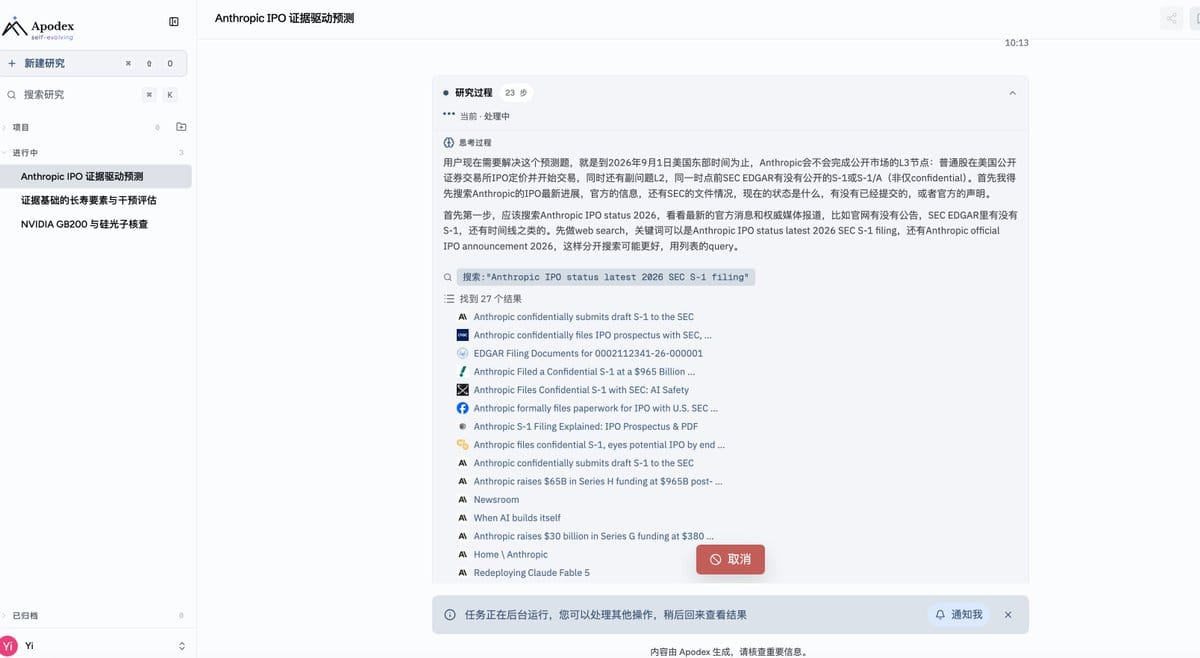This screenshot has height=658, width=1200.
Task: Open 'When AI builds itself' link
Action: click(517, 518)
